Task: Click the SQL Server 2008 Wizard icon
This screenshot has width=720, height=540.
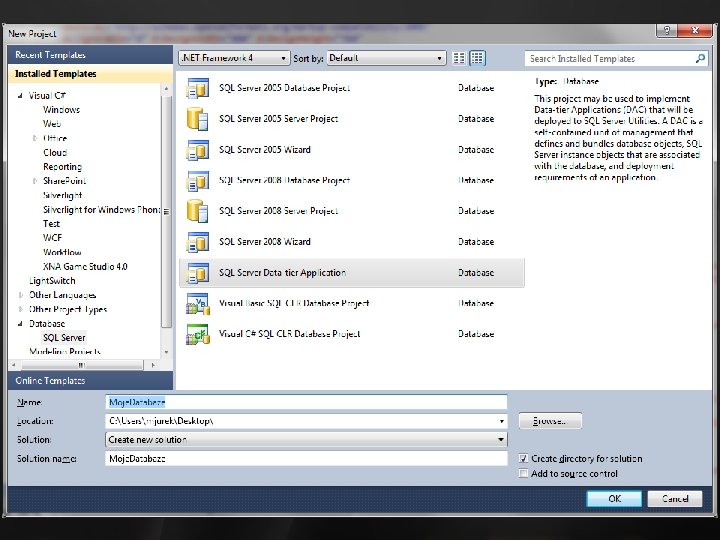Action: 198,242
